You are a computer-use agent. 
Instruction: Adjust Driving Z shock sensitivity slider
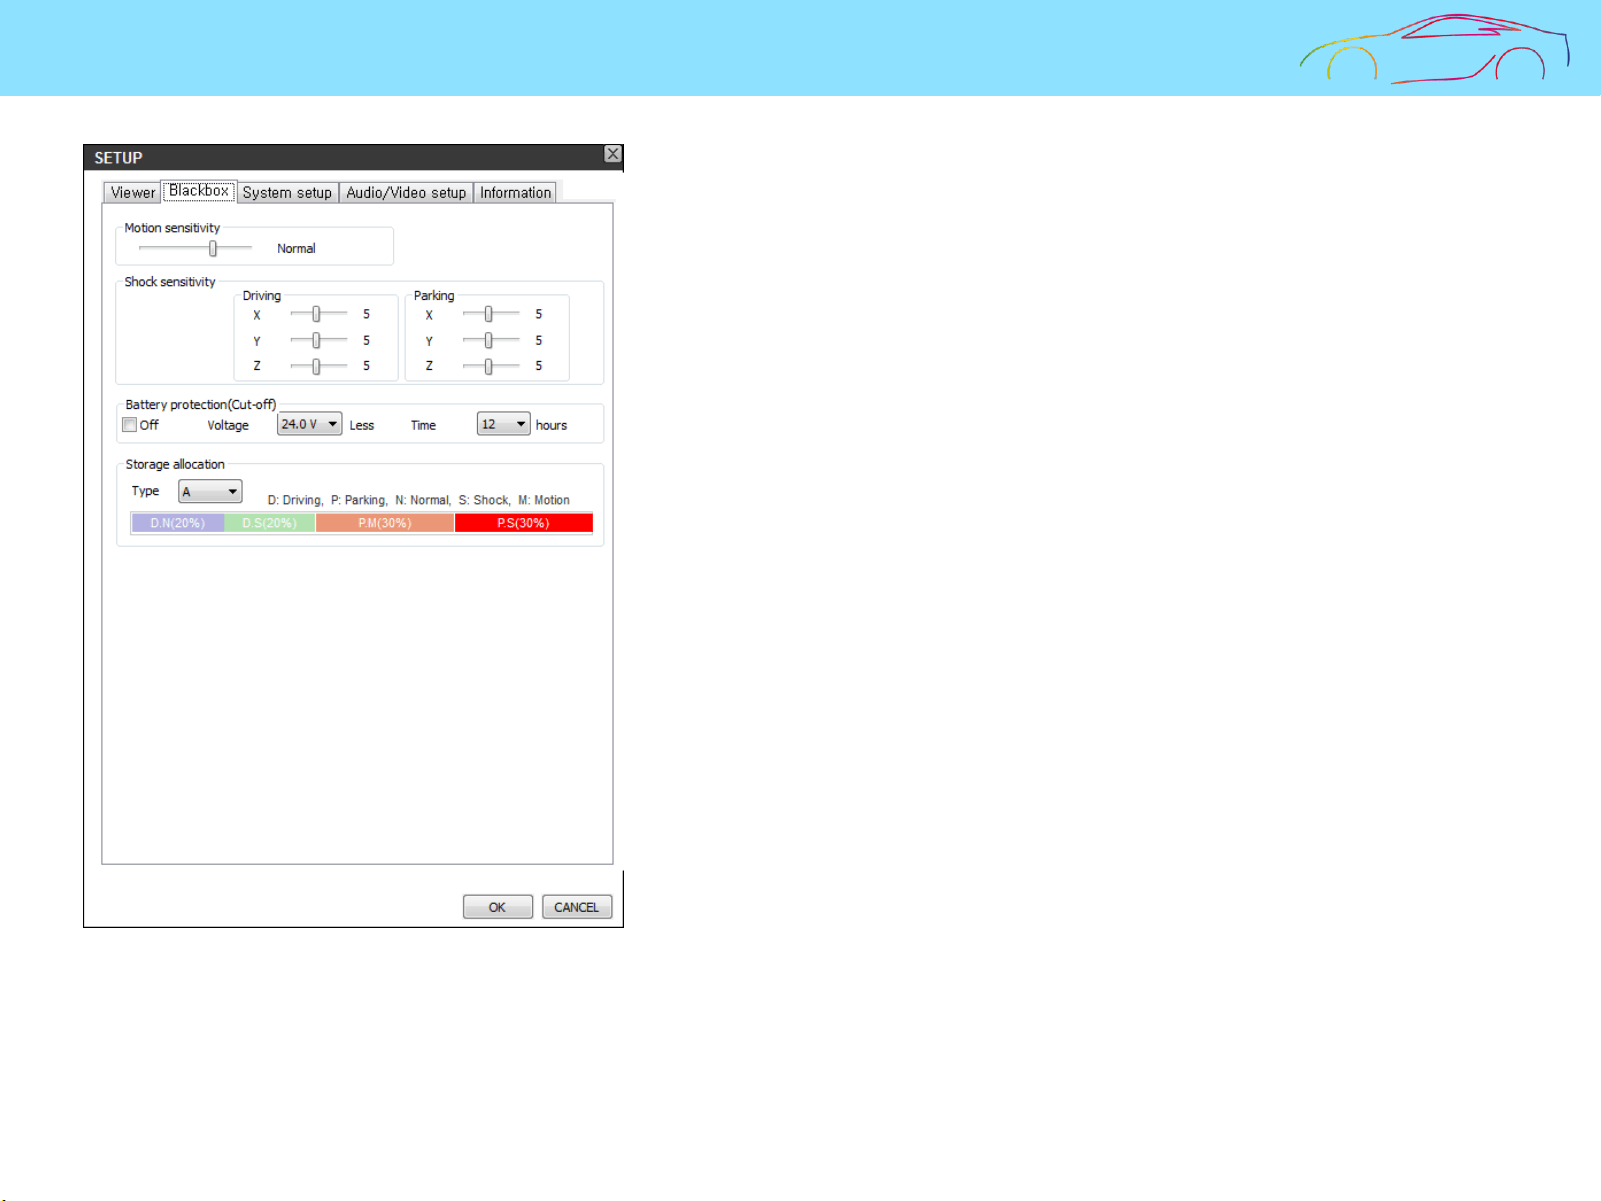pyautogui.click(x=318, y=366)
